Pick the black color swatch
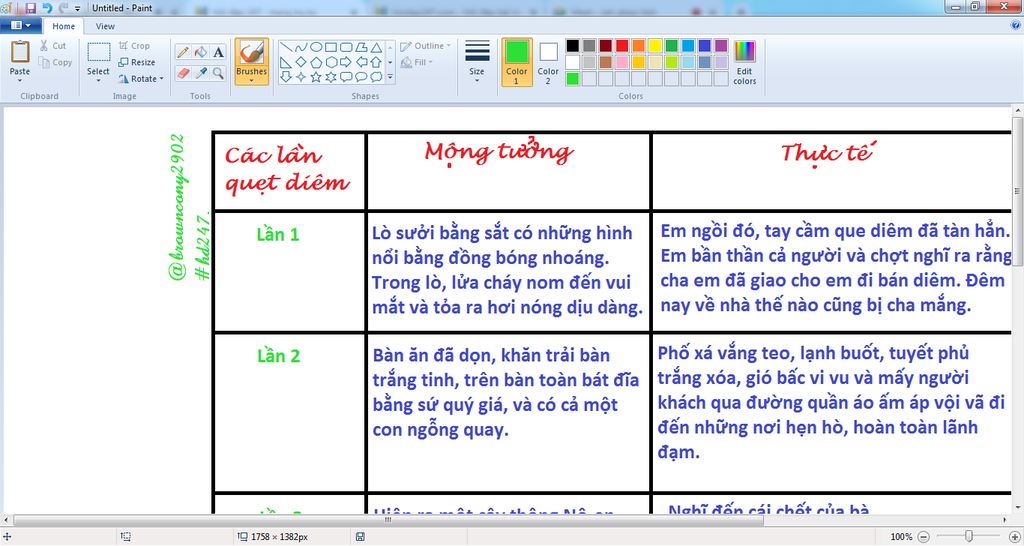The height and width of the screenshot is (546, 1024). 573,46
